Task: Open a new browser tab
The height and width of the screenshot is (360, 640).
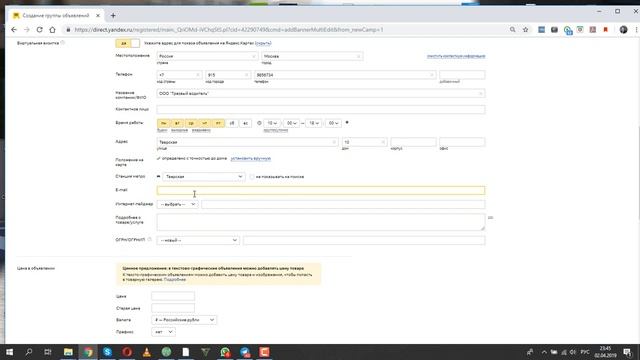Action: pos(113,16)
